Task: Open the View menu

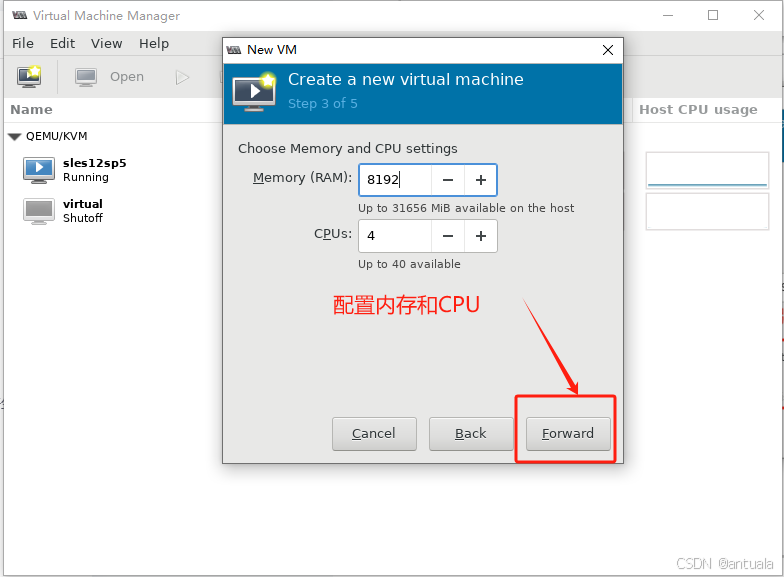Action: (x=106, y=44)
